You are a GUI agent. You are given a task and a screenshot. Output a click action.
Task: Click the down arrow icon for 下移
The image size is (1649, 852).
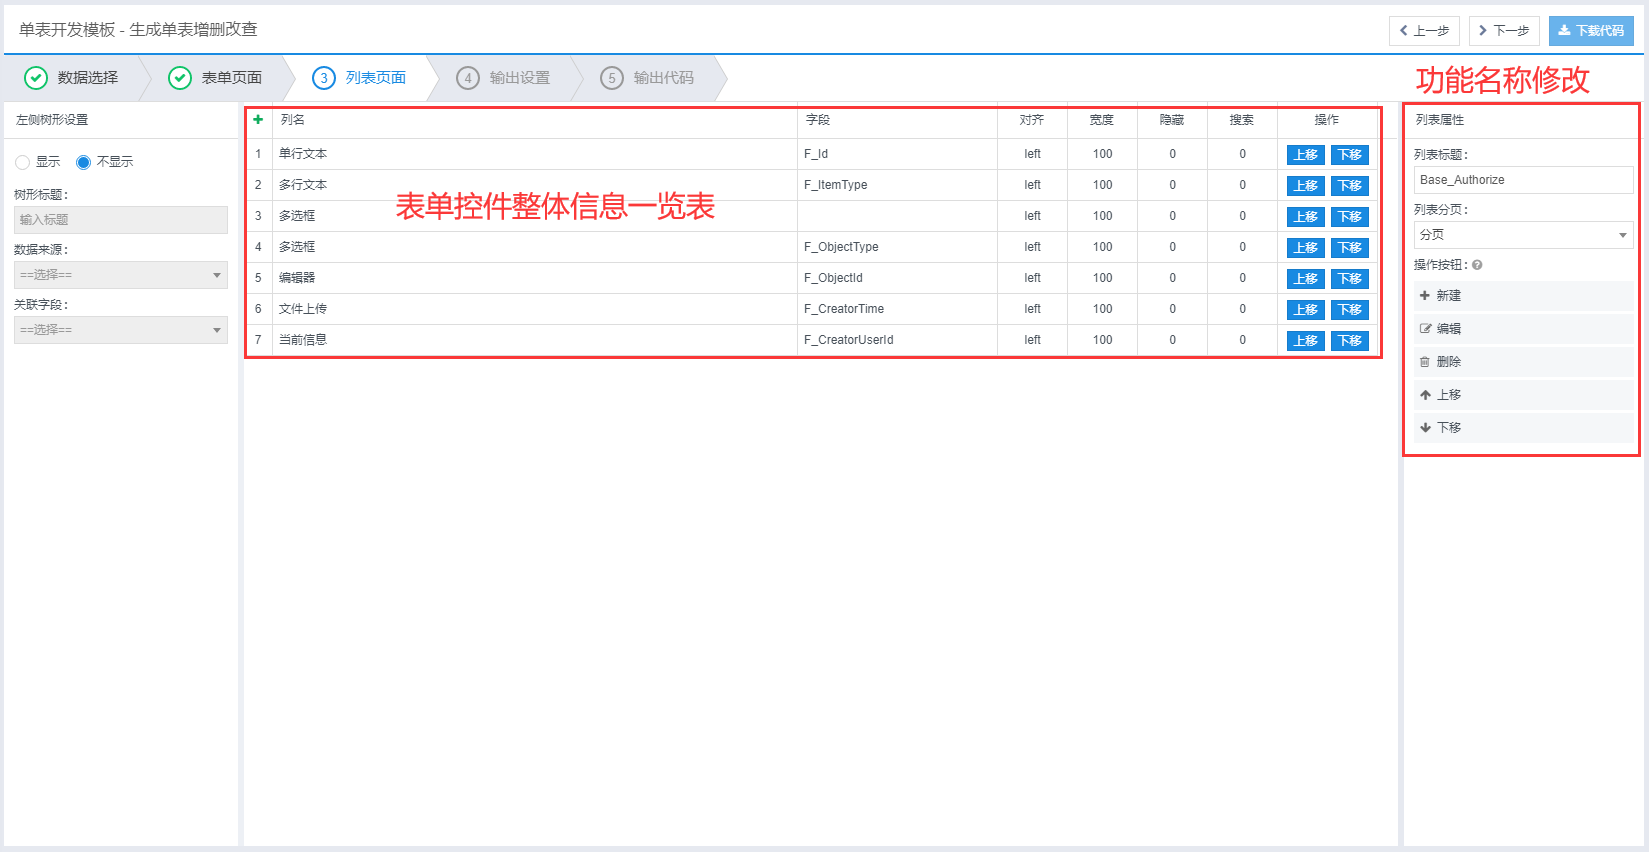[x=1425, y=428]
